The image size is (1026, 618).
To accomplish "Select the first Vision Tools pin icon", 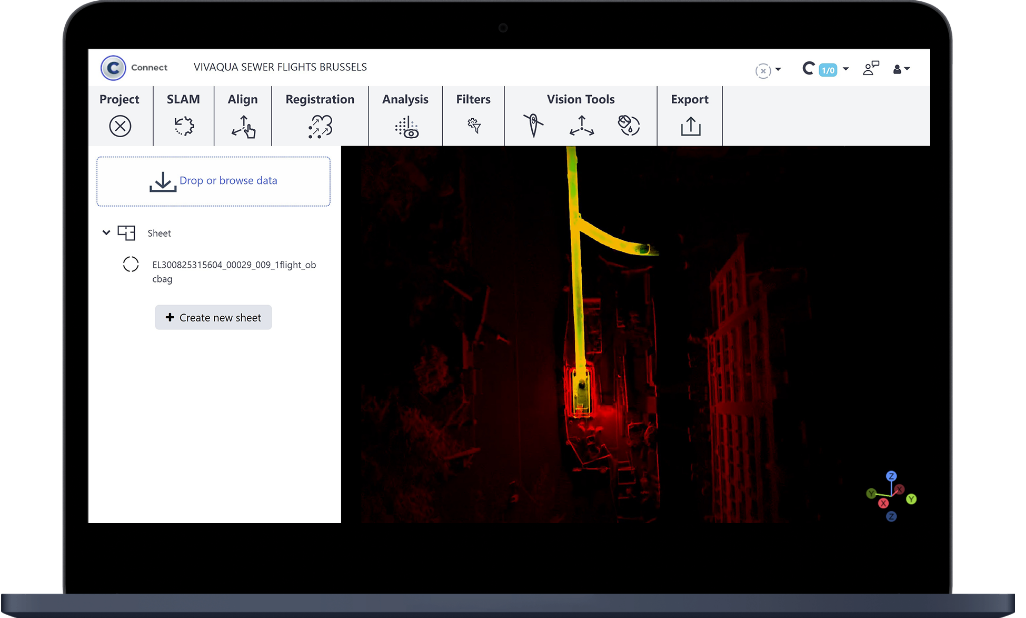I will pyautogui.click(x=534, y=126).
